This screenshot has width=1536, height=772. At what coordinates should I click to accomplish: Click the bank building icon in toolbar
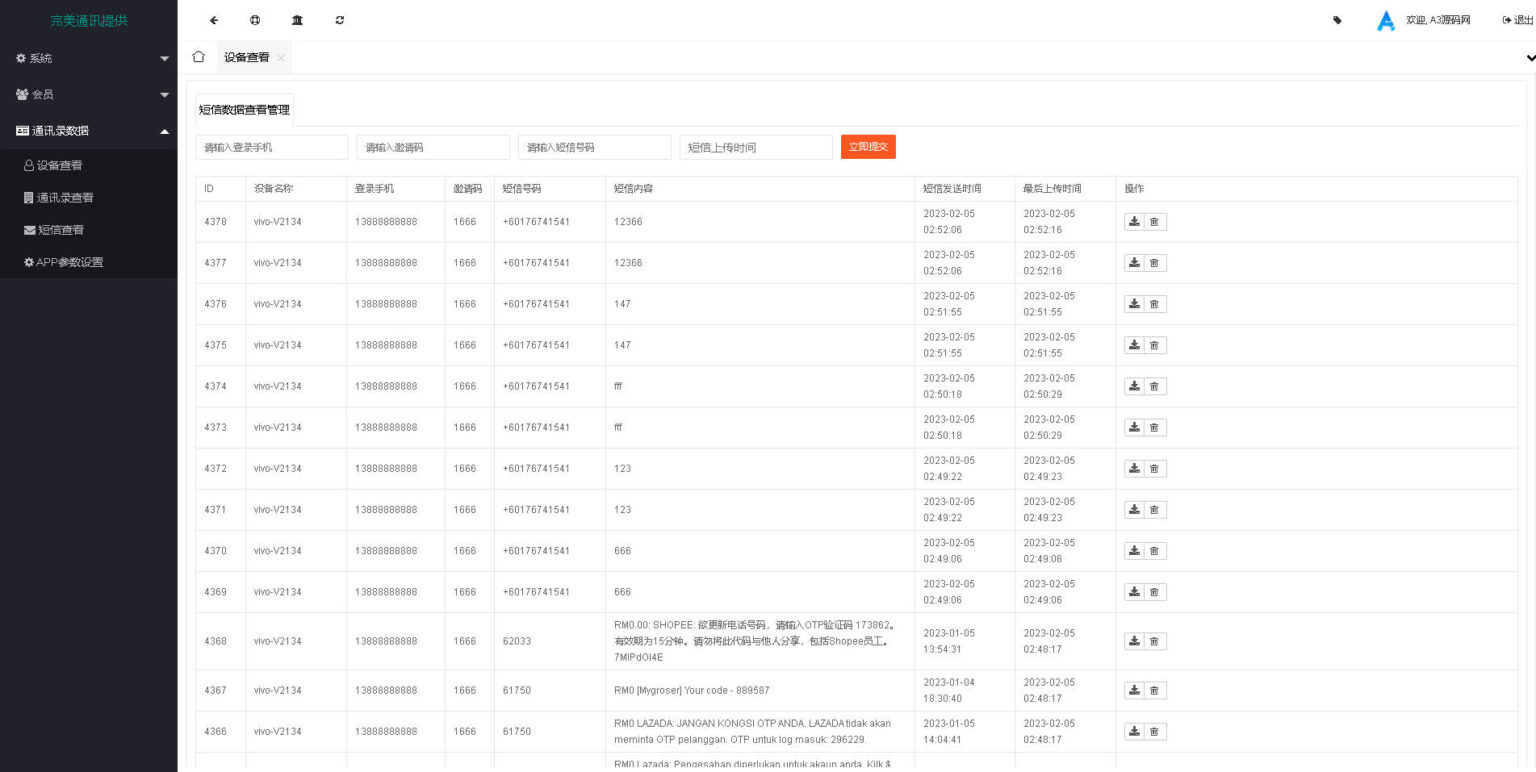(x=297, y=20)
